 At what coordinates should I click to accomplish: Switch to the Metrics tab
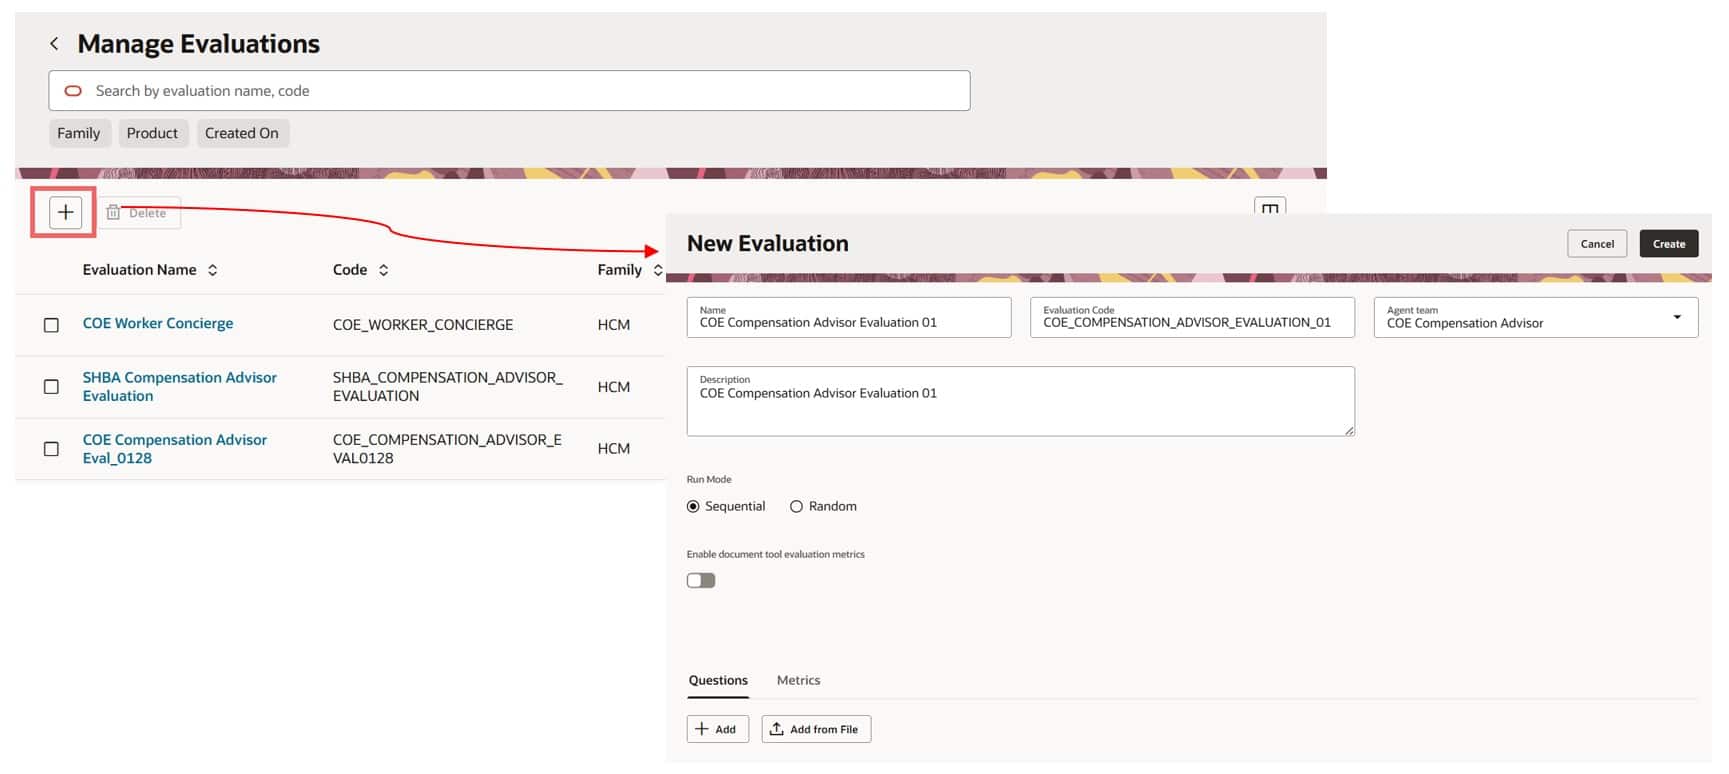coord(798,681)
